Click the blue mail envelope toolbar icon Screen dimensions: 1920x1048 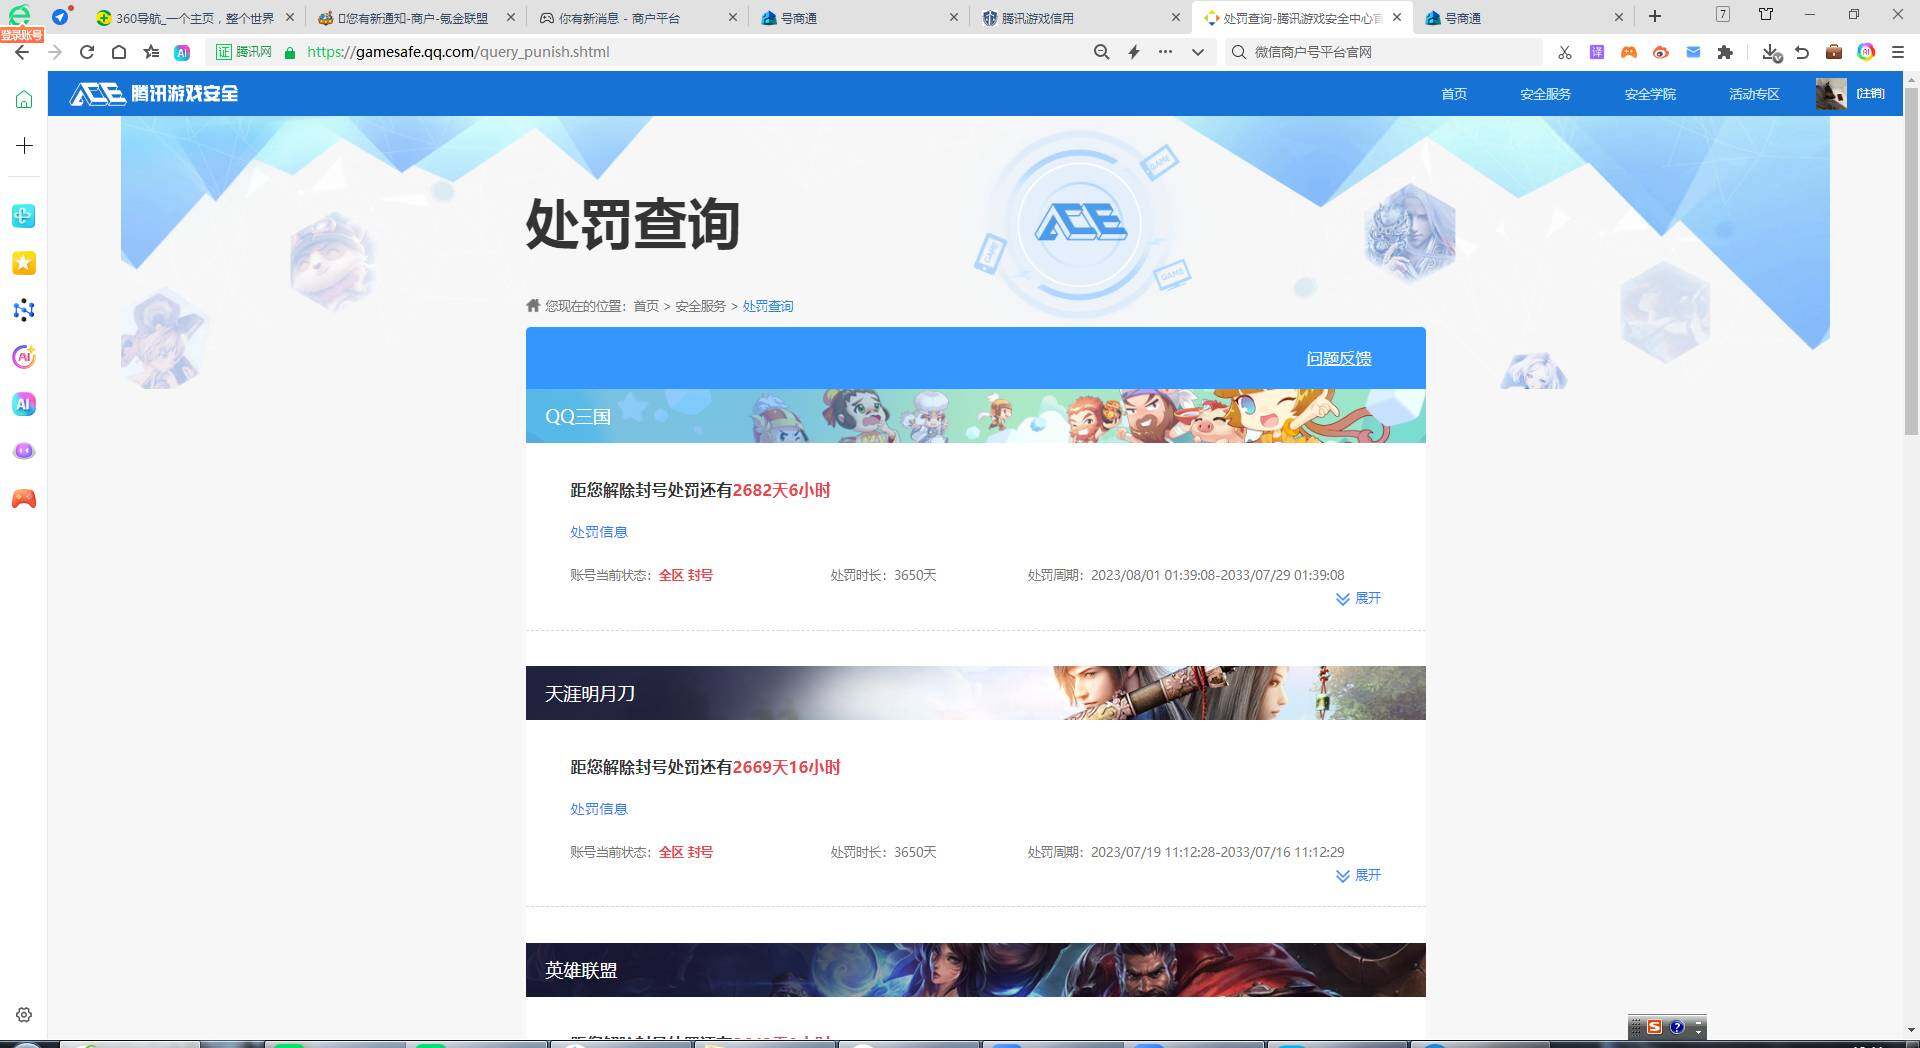pyautogui.click(x=1694, y=52)
